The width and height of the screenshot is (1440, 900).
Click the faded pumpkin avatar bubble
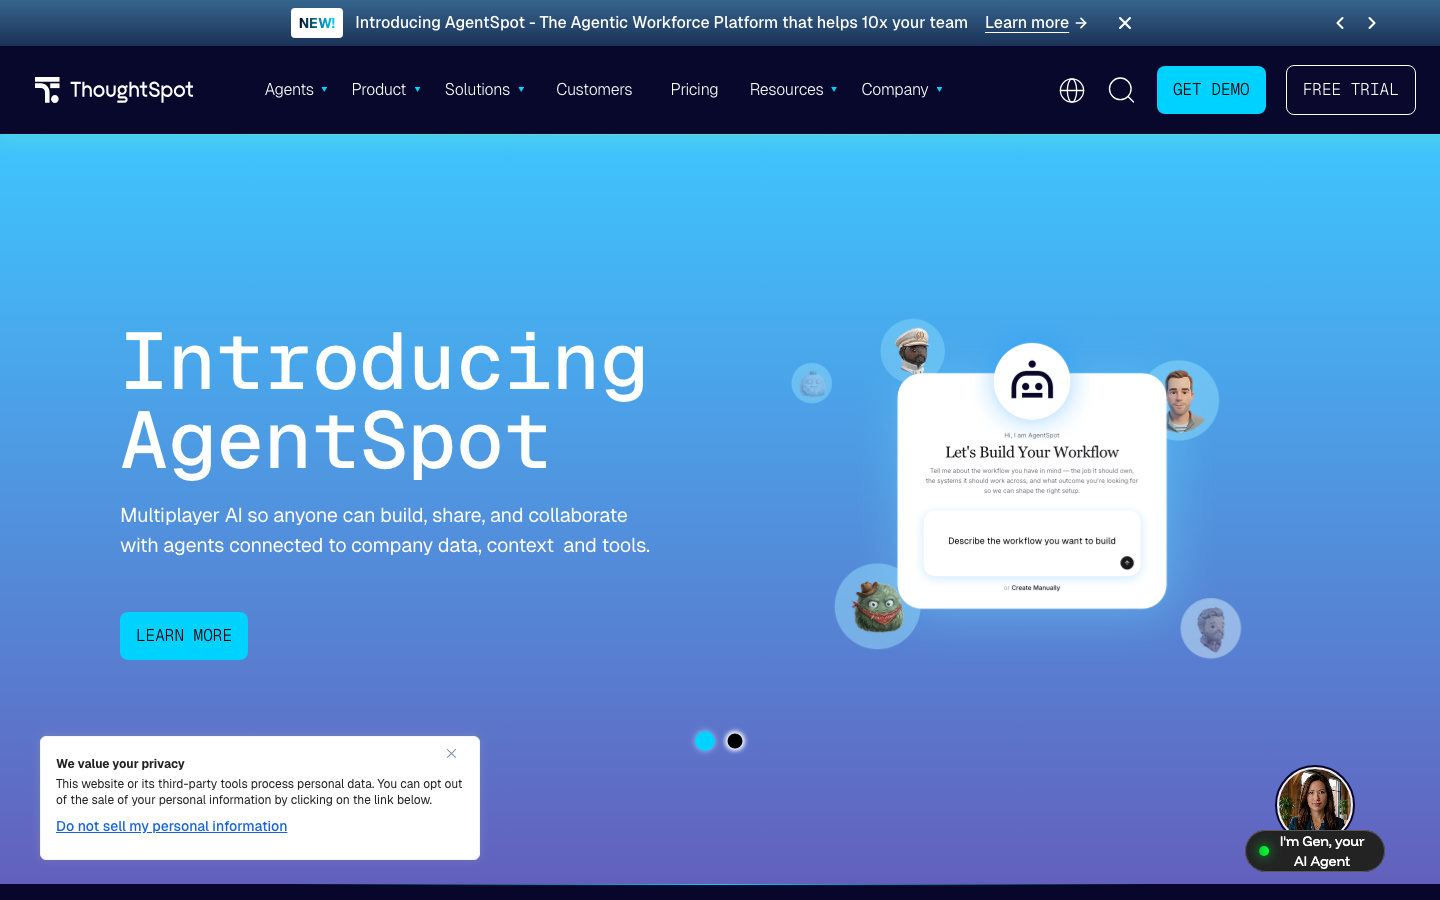coord(812,383)
